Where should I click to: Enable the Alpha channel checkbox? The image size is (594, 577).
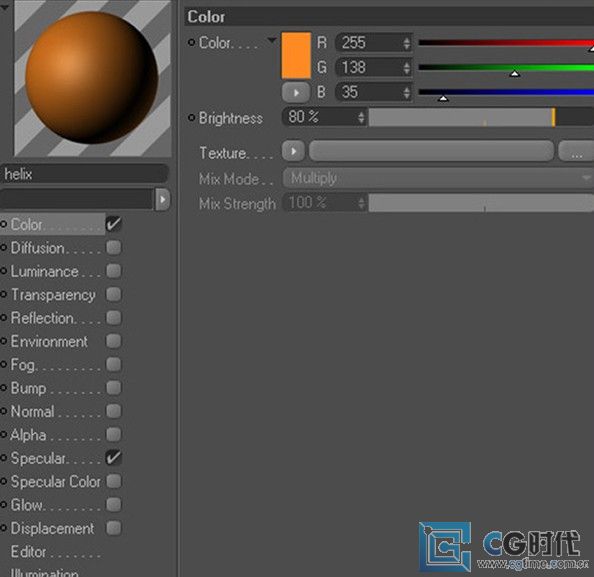[114, 434]
